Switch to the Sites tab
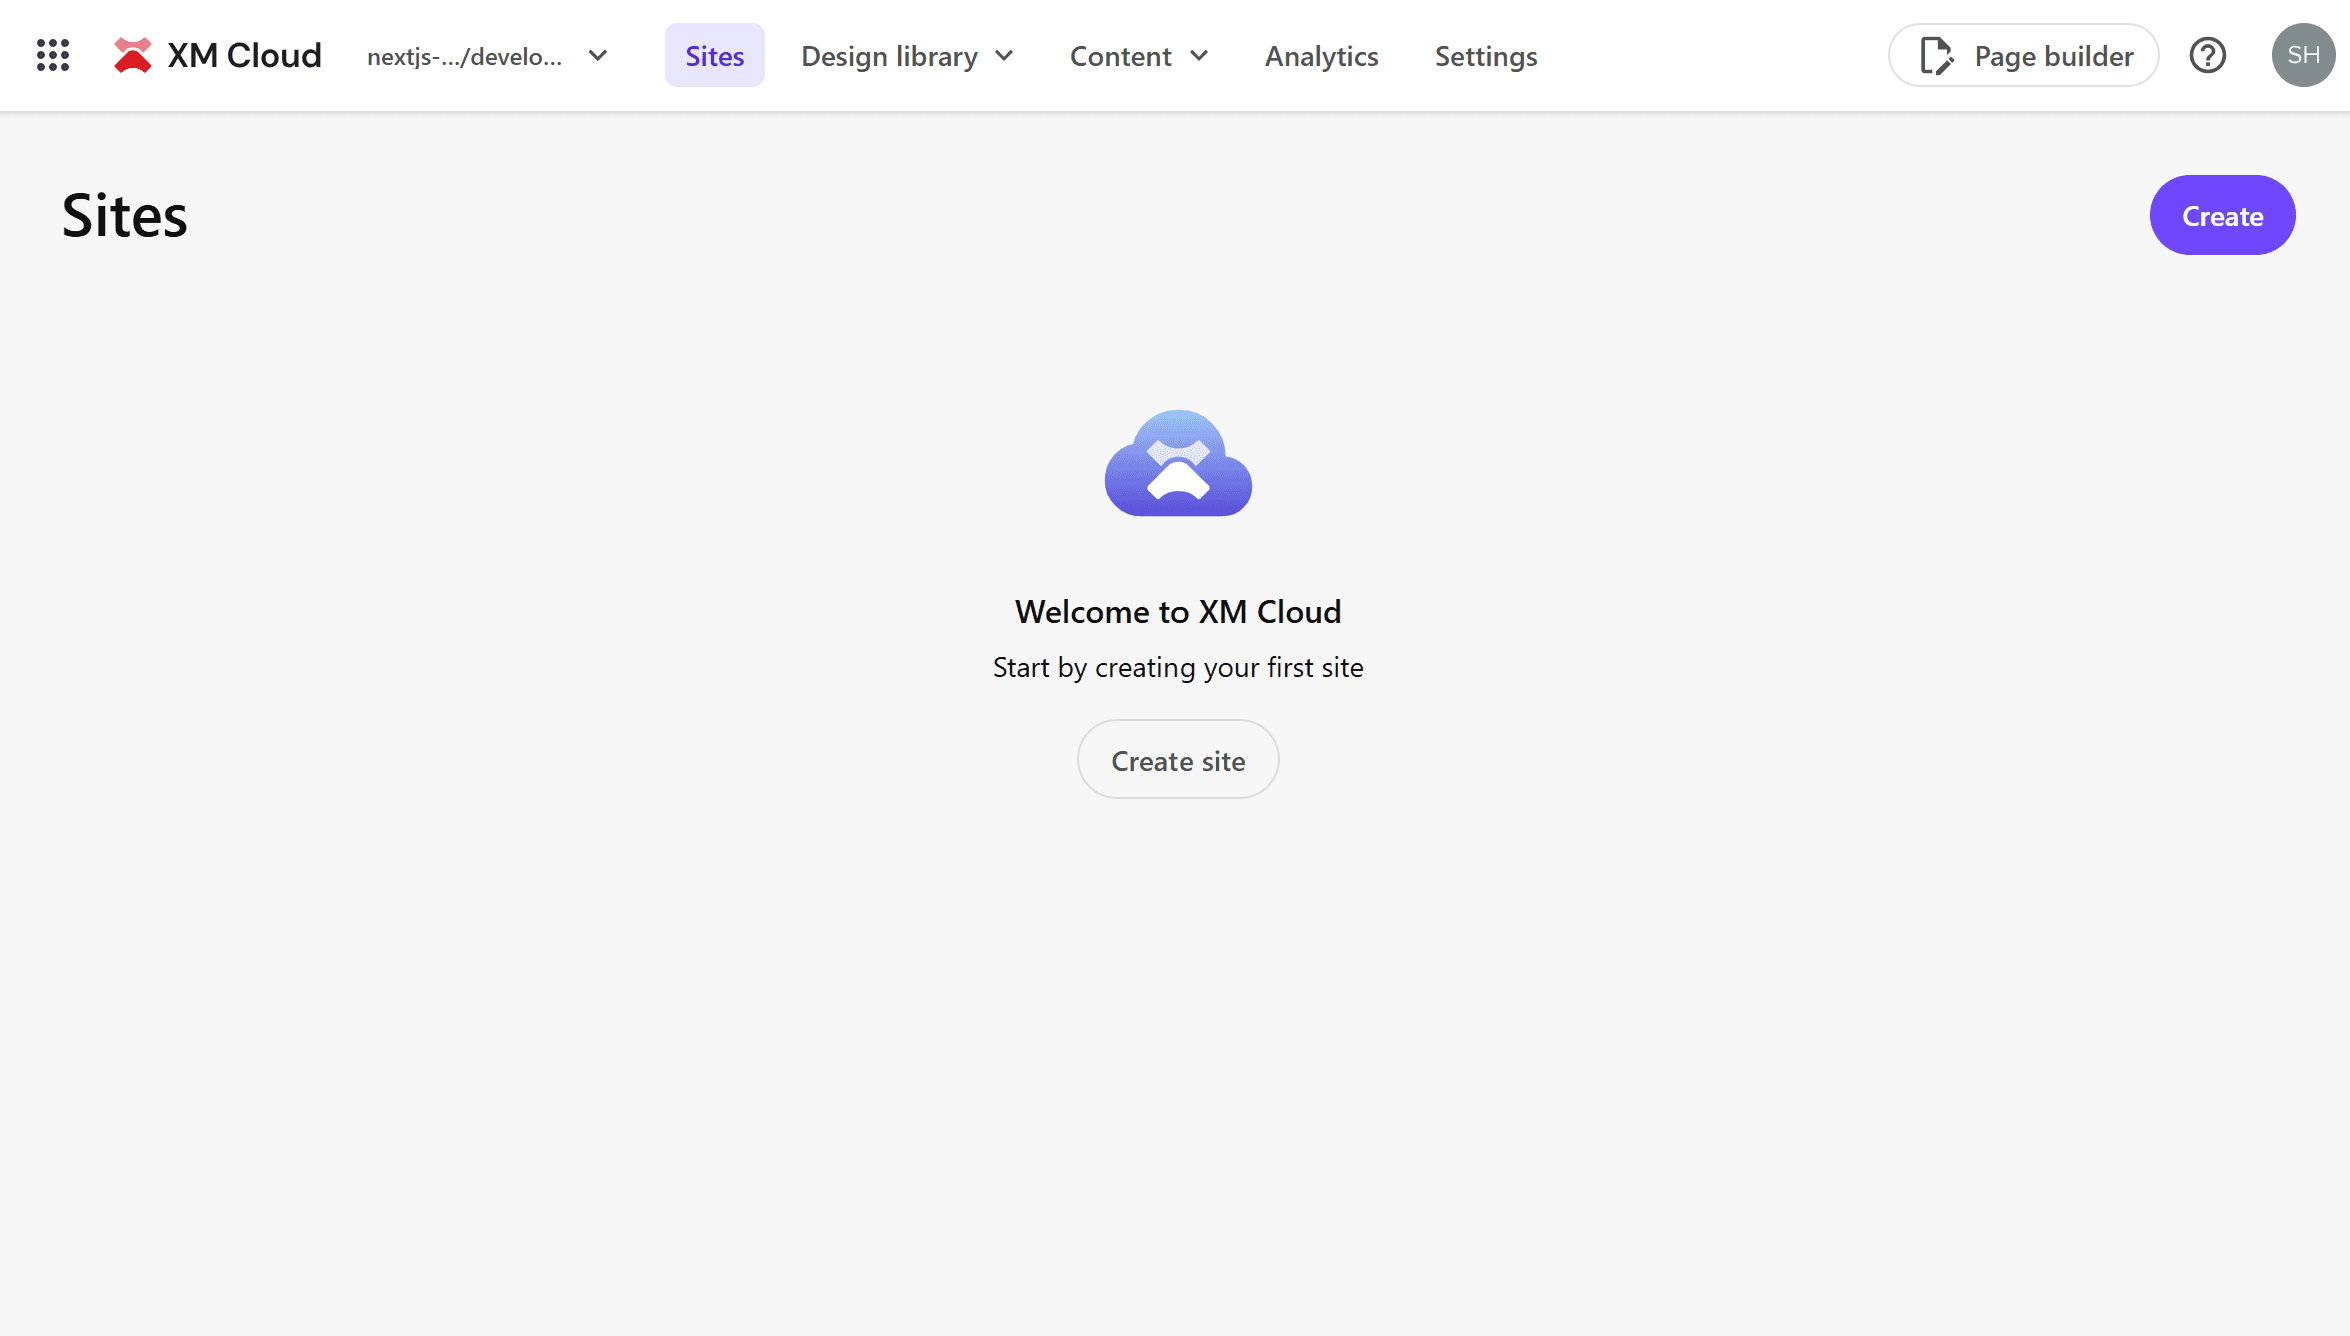The image size is (2350, 1336). [714, 56]
